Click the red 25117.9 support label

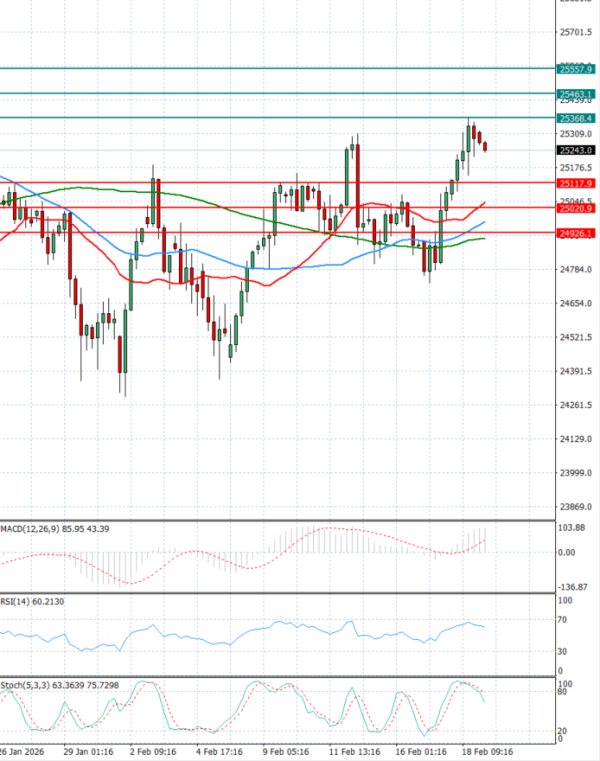point(577,184)
